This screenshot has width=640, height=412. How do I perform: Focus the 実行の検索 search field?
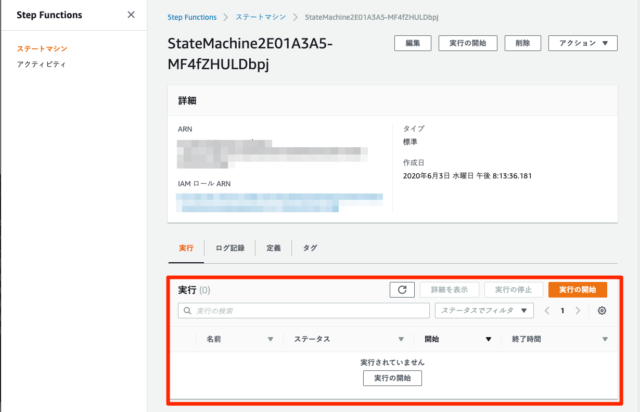click(x=304, y=311)
